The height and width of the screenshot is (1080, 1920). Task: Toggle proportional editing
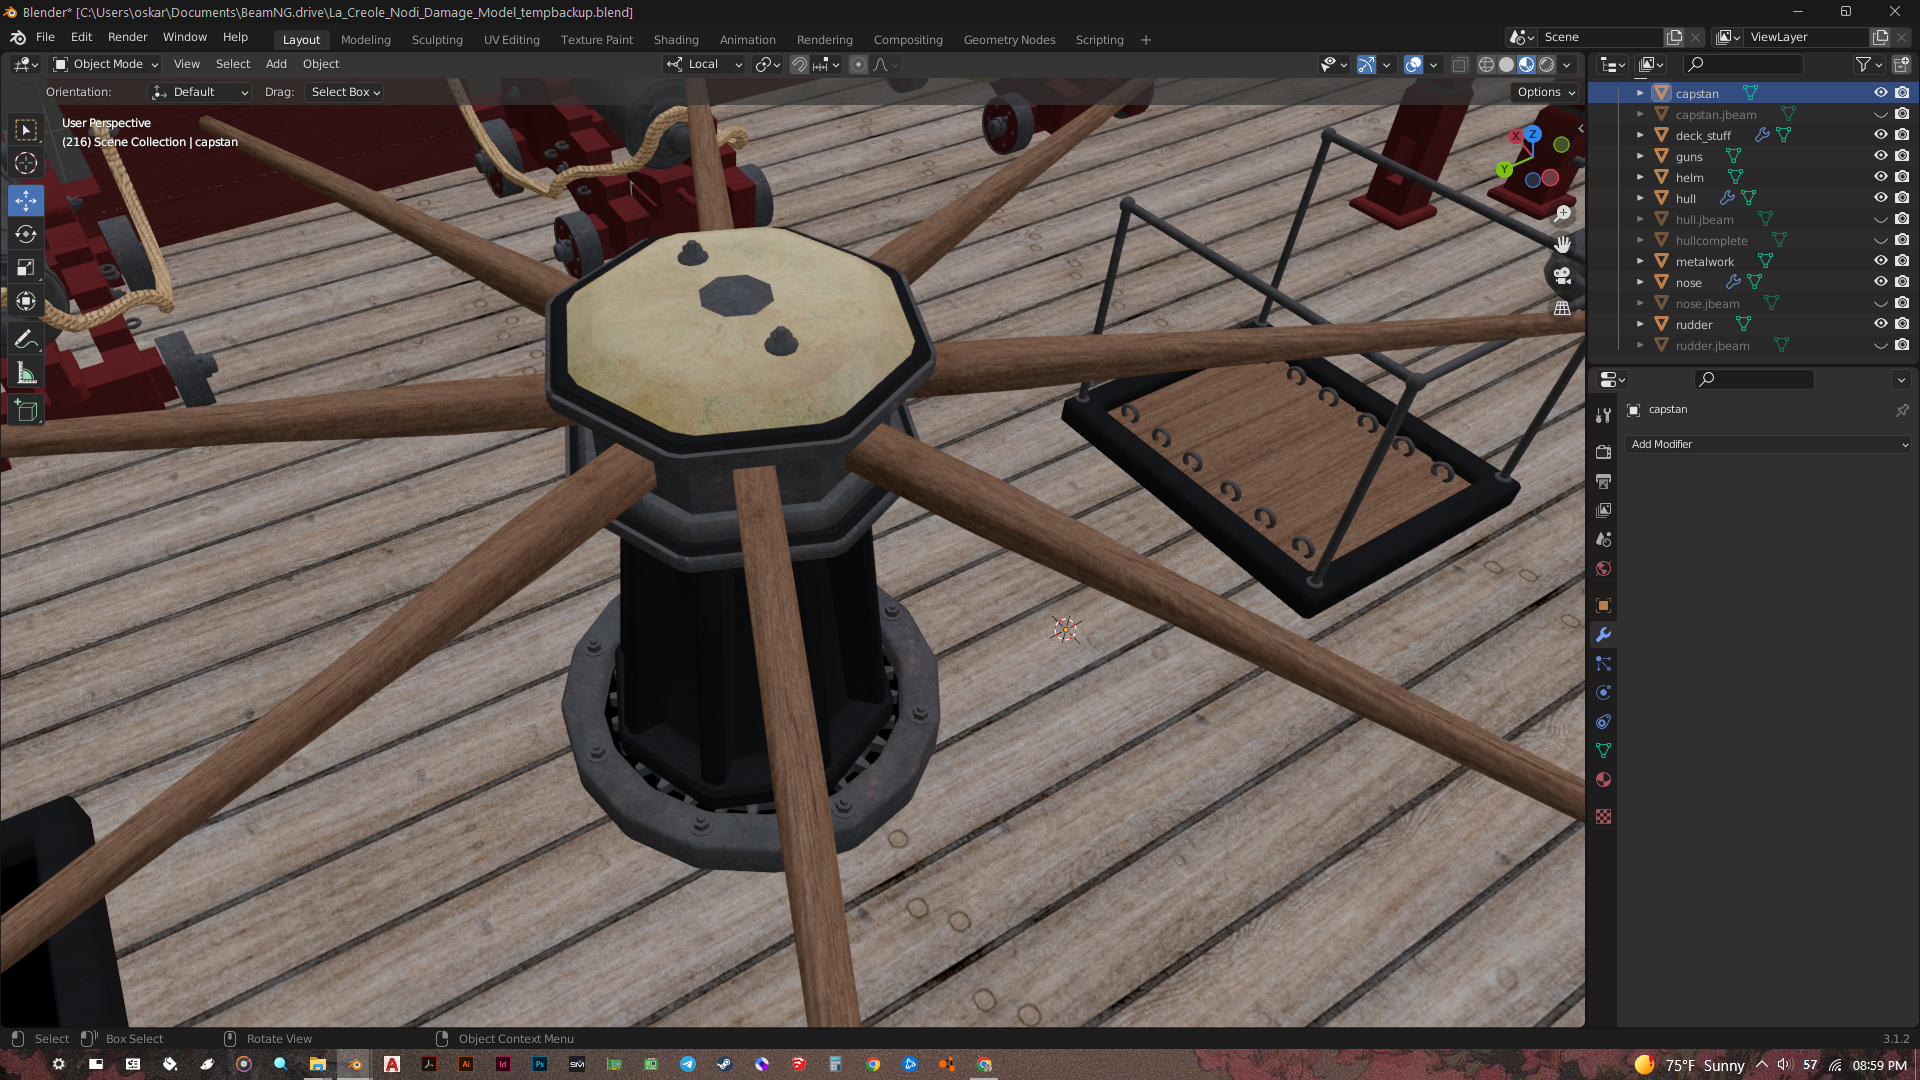[858, 64]
